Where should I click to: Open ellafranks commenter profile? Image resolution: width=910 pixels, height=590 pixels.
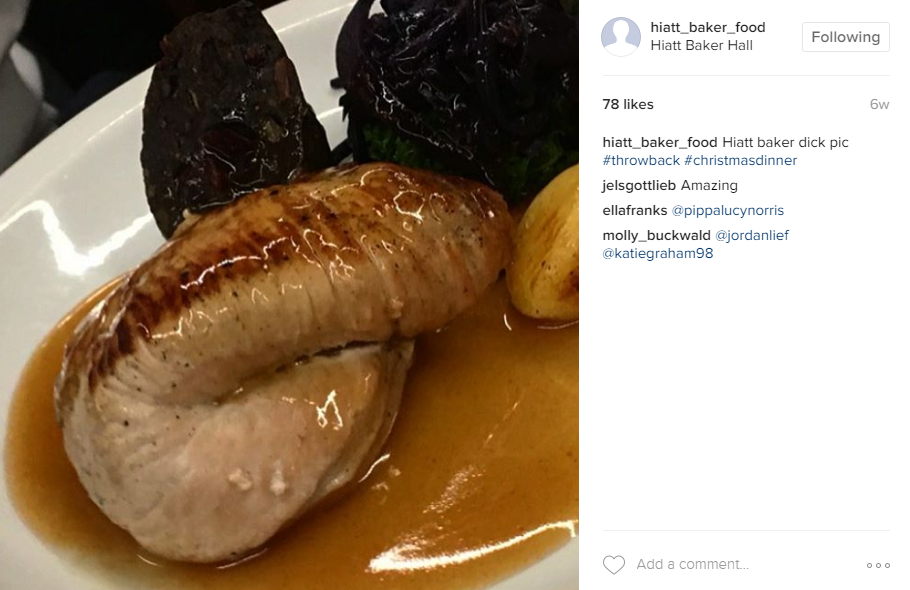click(634, 211)
